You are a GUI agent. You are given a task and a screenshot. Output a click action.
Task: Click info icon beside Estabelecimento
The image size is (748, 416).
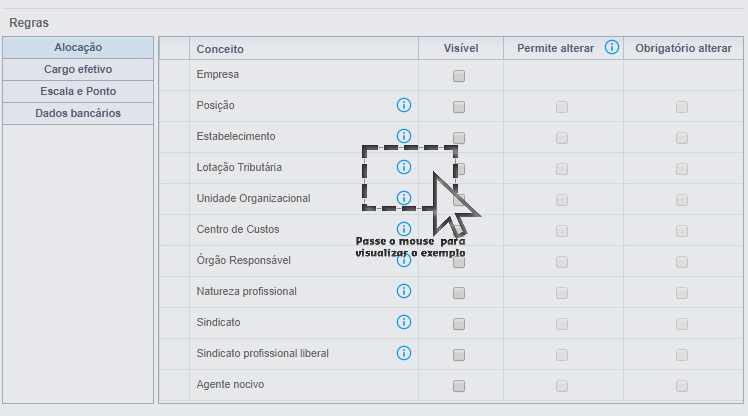coord(404,136)
